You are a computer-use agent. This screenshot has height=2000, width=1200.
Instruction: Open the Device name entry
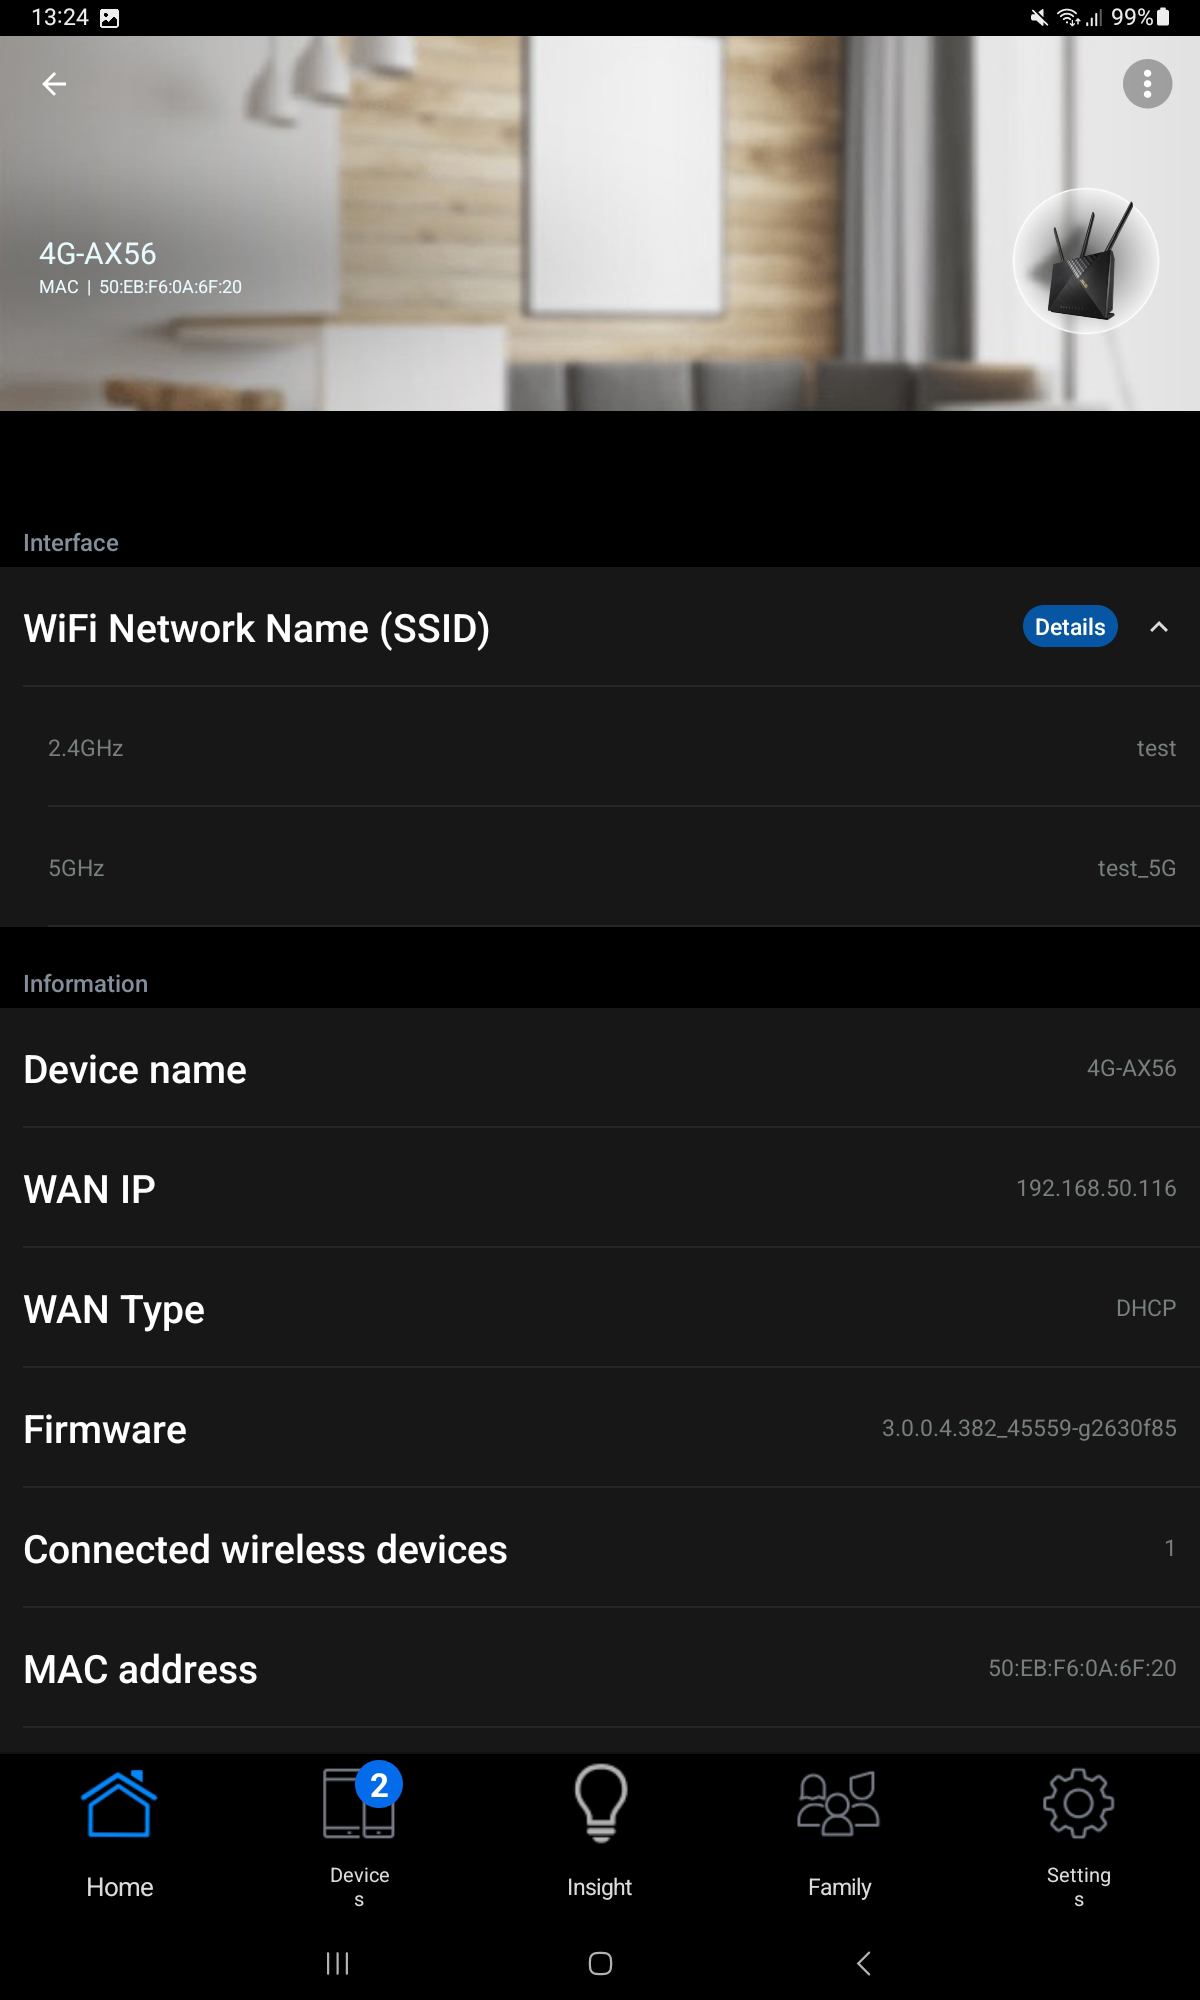tap(600, 1069)
